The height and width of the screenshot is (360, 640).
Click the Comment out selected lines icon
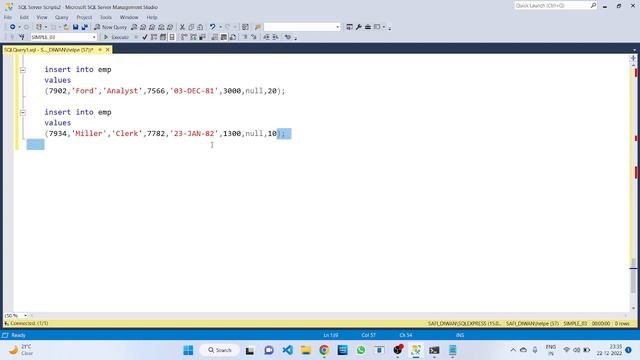point(245,37)
